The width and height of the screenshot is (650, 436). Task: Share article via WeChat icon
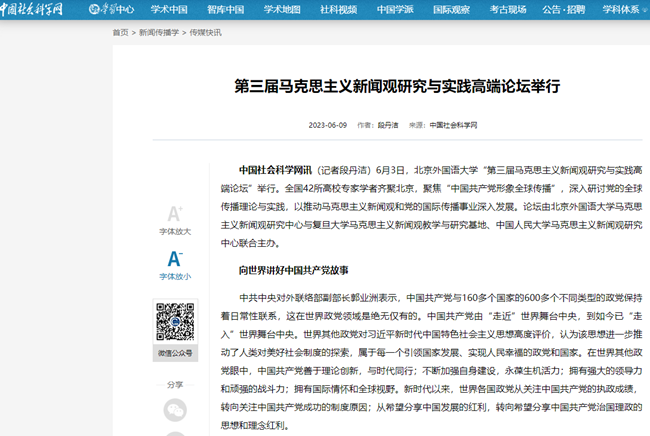[x=175, y=410]
